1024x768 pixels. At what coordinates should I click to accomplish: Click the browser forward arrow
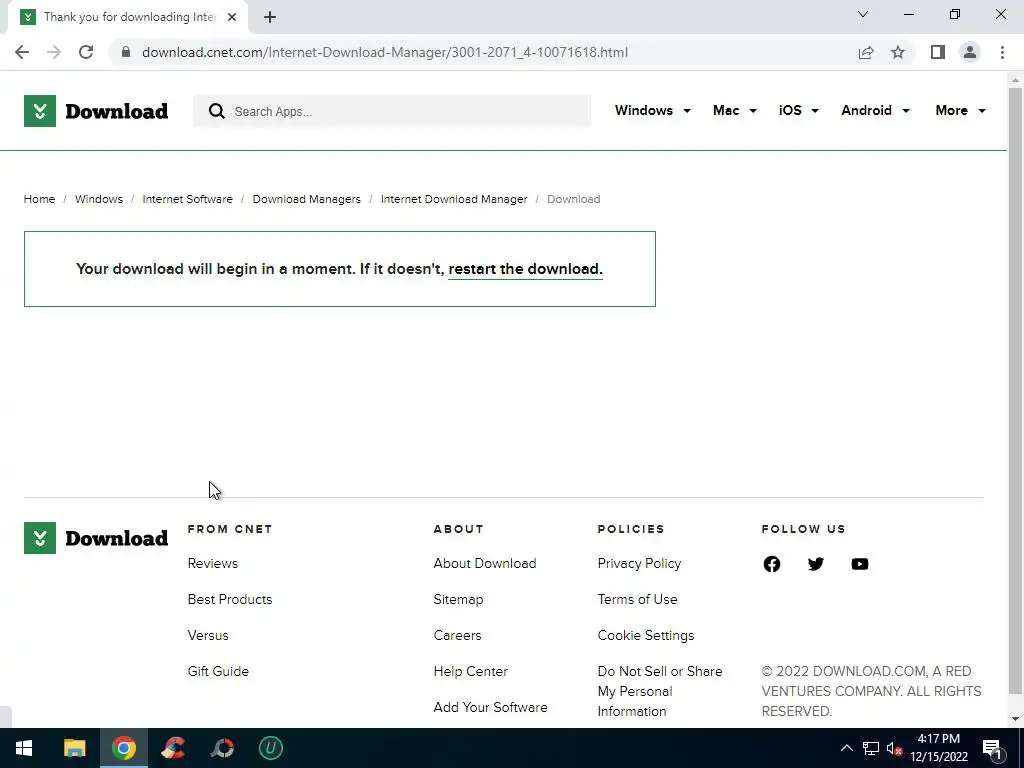(x=54, y=52)
